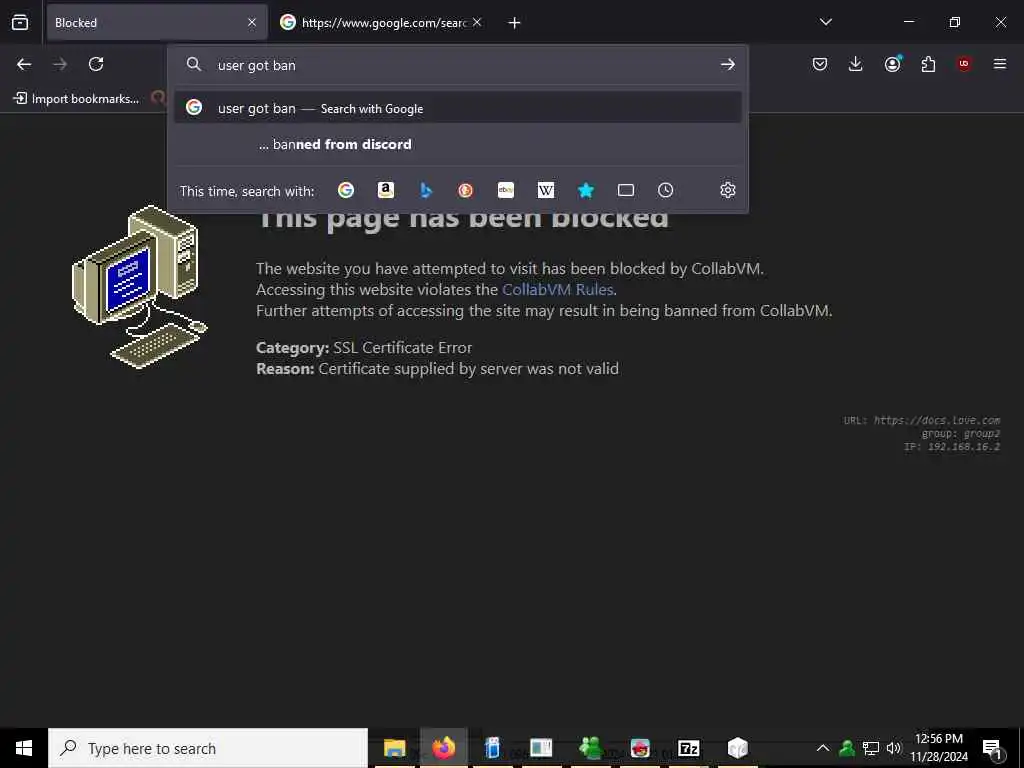Open the Extensions puzzle icon

point(928,64)
